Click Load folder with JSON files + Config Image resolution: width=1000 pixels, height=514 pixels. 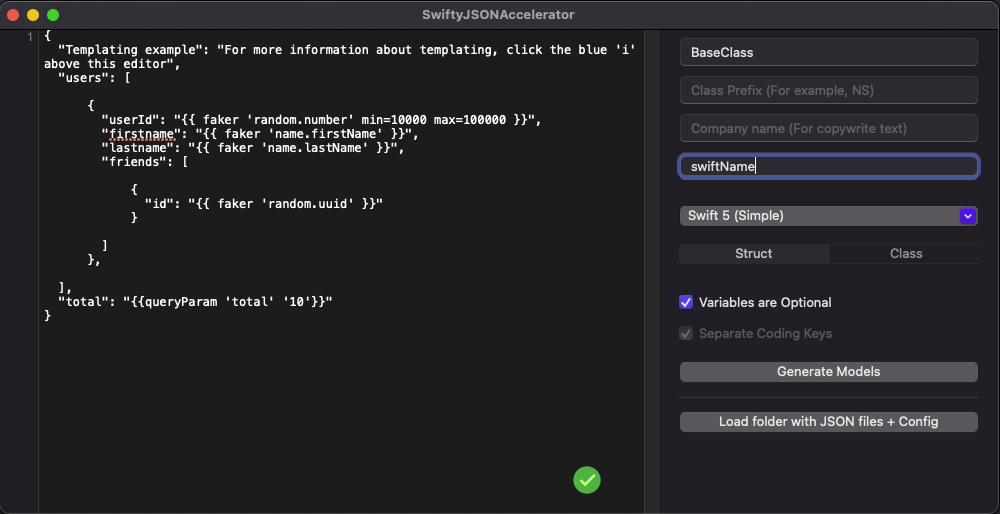tap(828, 422)
